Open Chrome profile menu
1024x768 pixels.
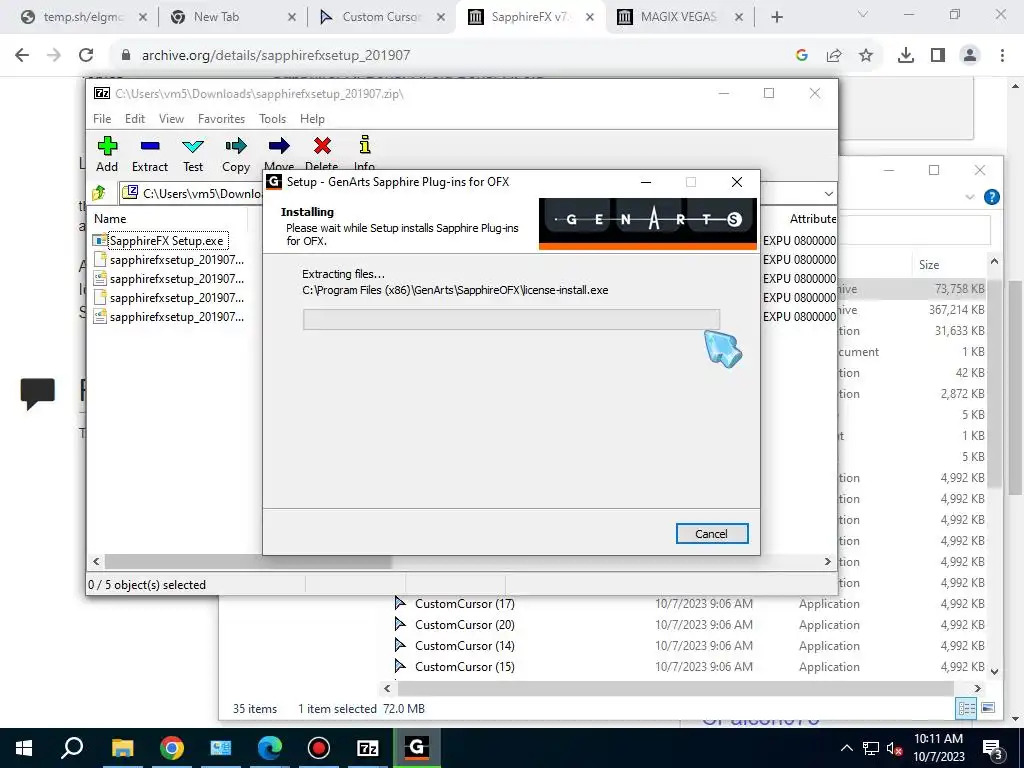[970, 56]
